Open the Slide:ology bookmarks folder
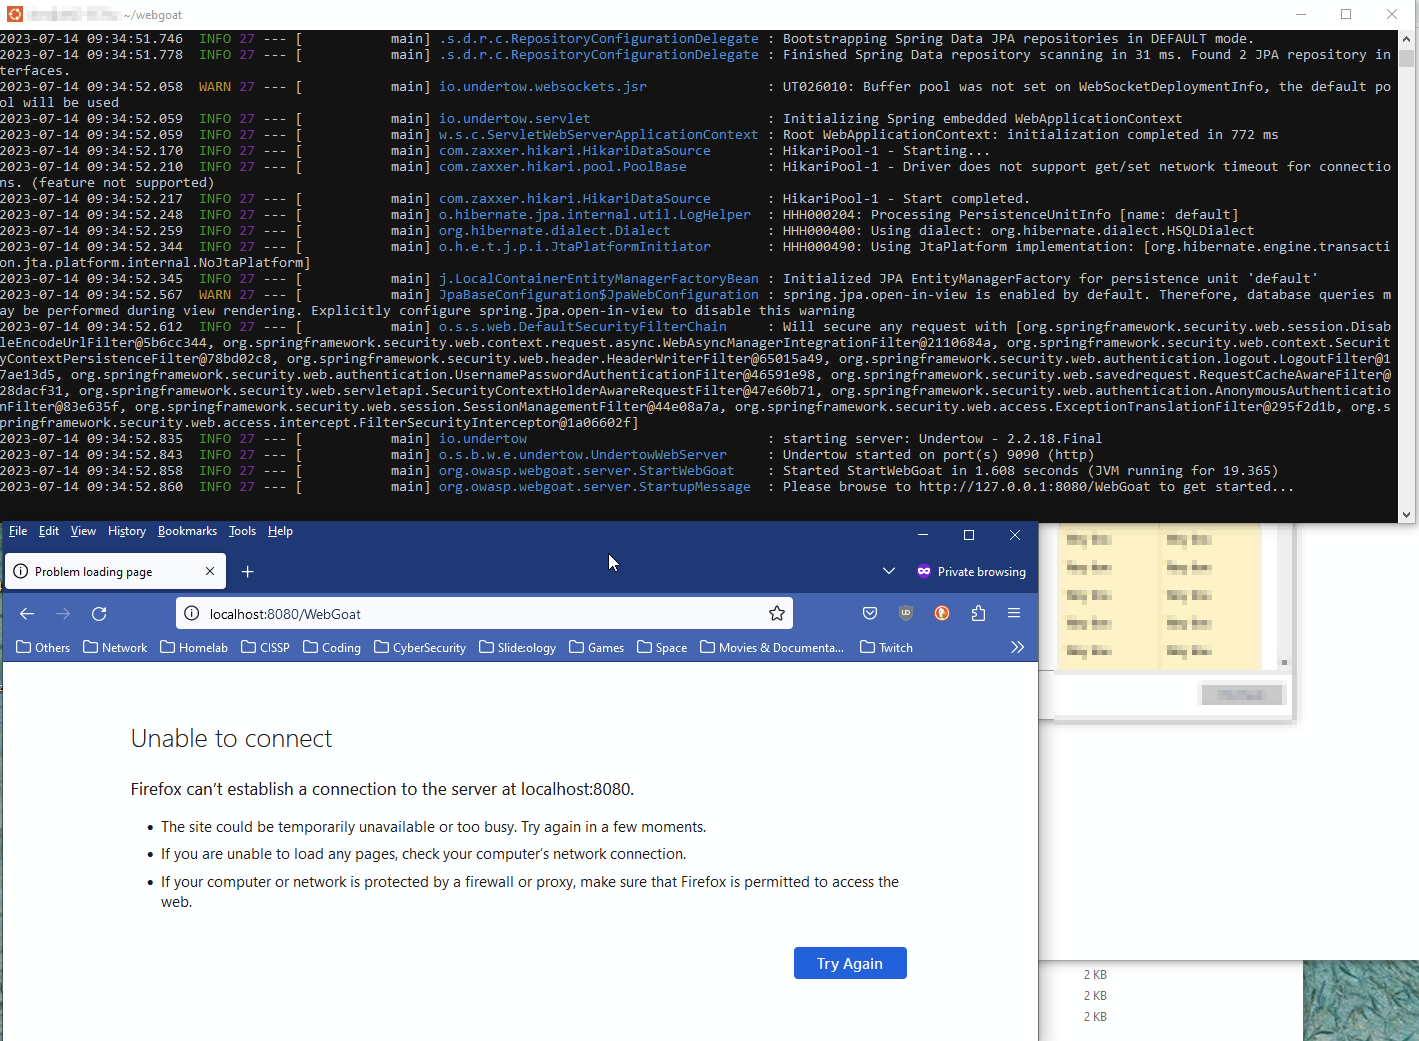Image resolution: width=1419 pixels, height=1041 pixels. coord(517,647)
